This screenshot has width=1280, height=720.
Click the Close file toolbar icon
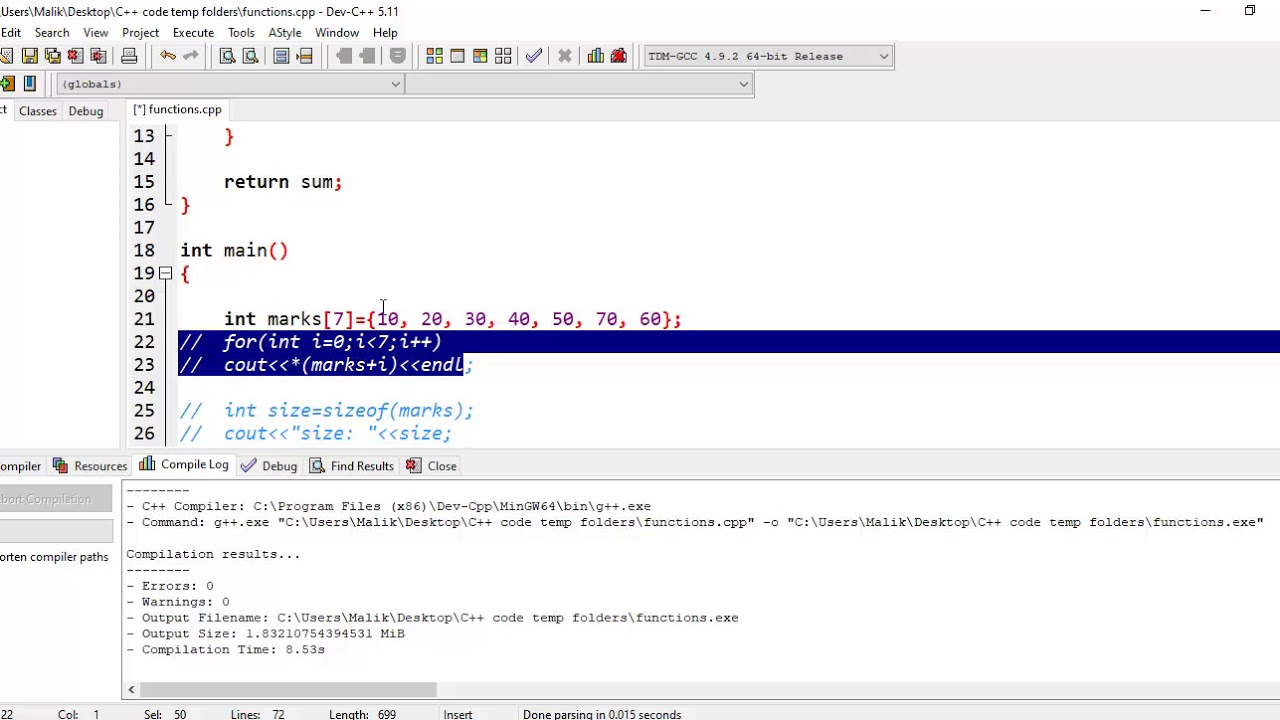coord(76,56)
